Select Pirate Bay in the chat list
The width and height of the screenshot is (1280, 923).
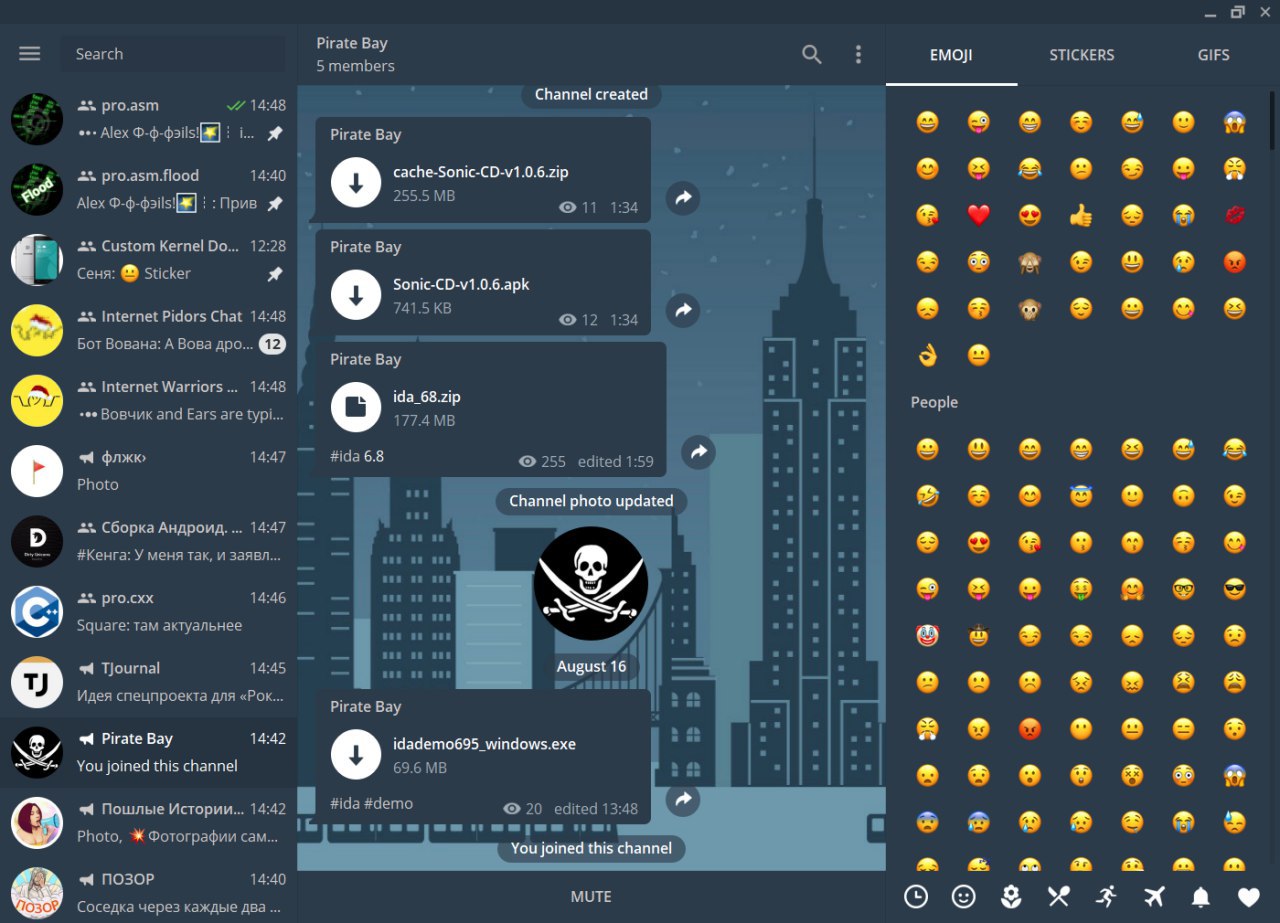[x=149, y=752]
